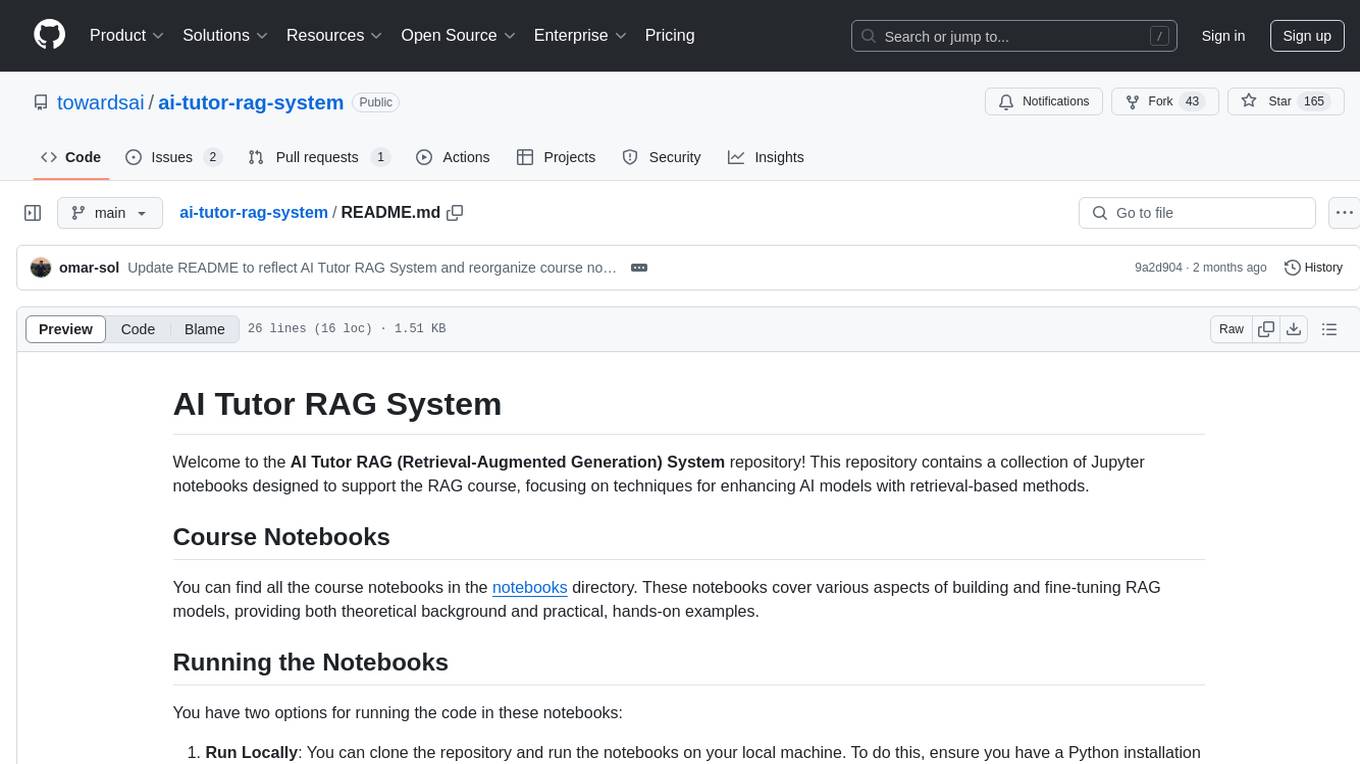Viewport: 1360px width, 764px height.
Task: Expand the Enterprise menu
Action: click(580, 35)
